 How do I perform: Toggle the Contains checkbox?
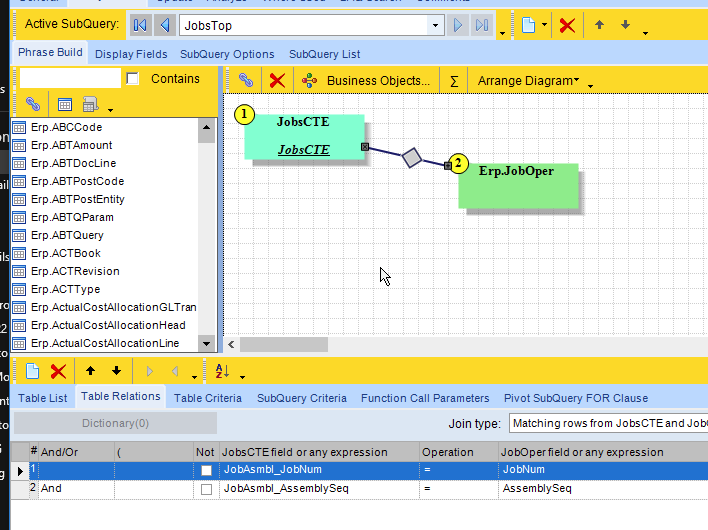pos(132,79)
